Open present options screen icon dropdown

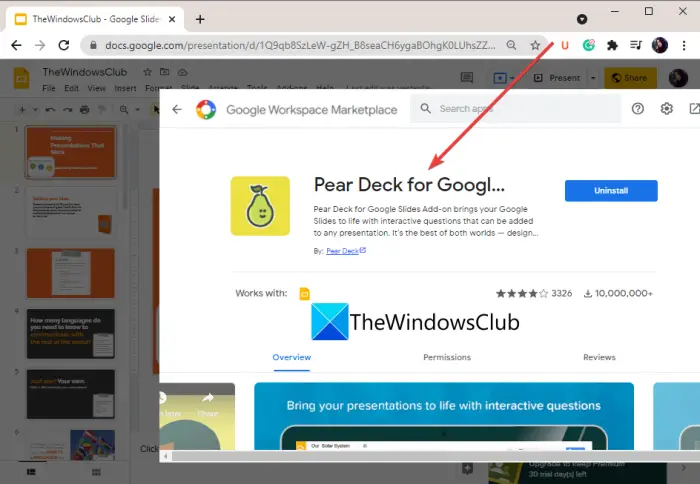[x=504, y=78]
